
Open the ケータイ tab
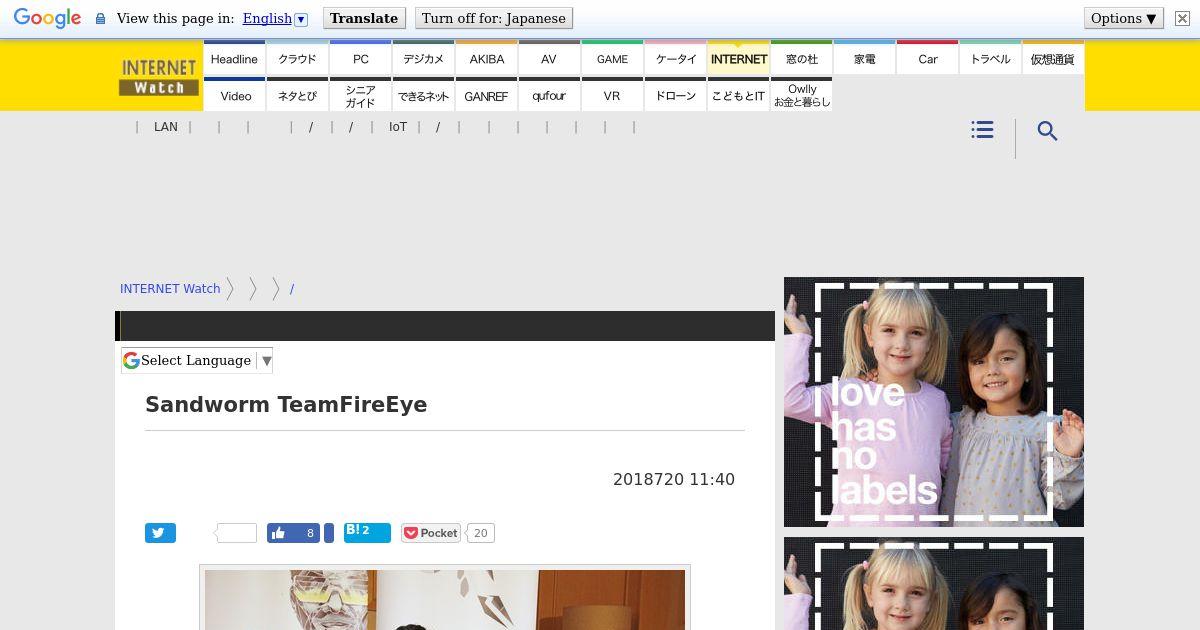(675, 59)
